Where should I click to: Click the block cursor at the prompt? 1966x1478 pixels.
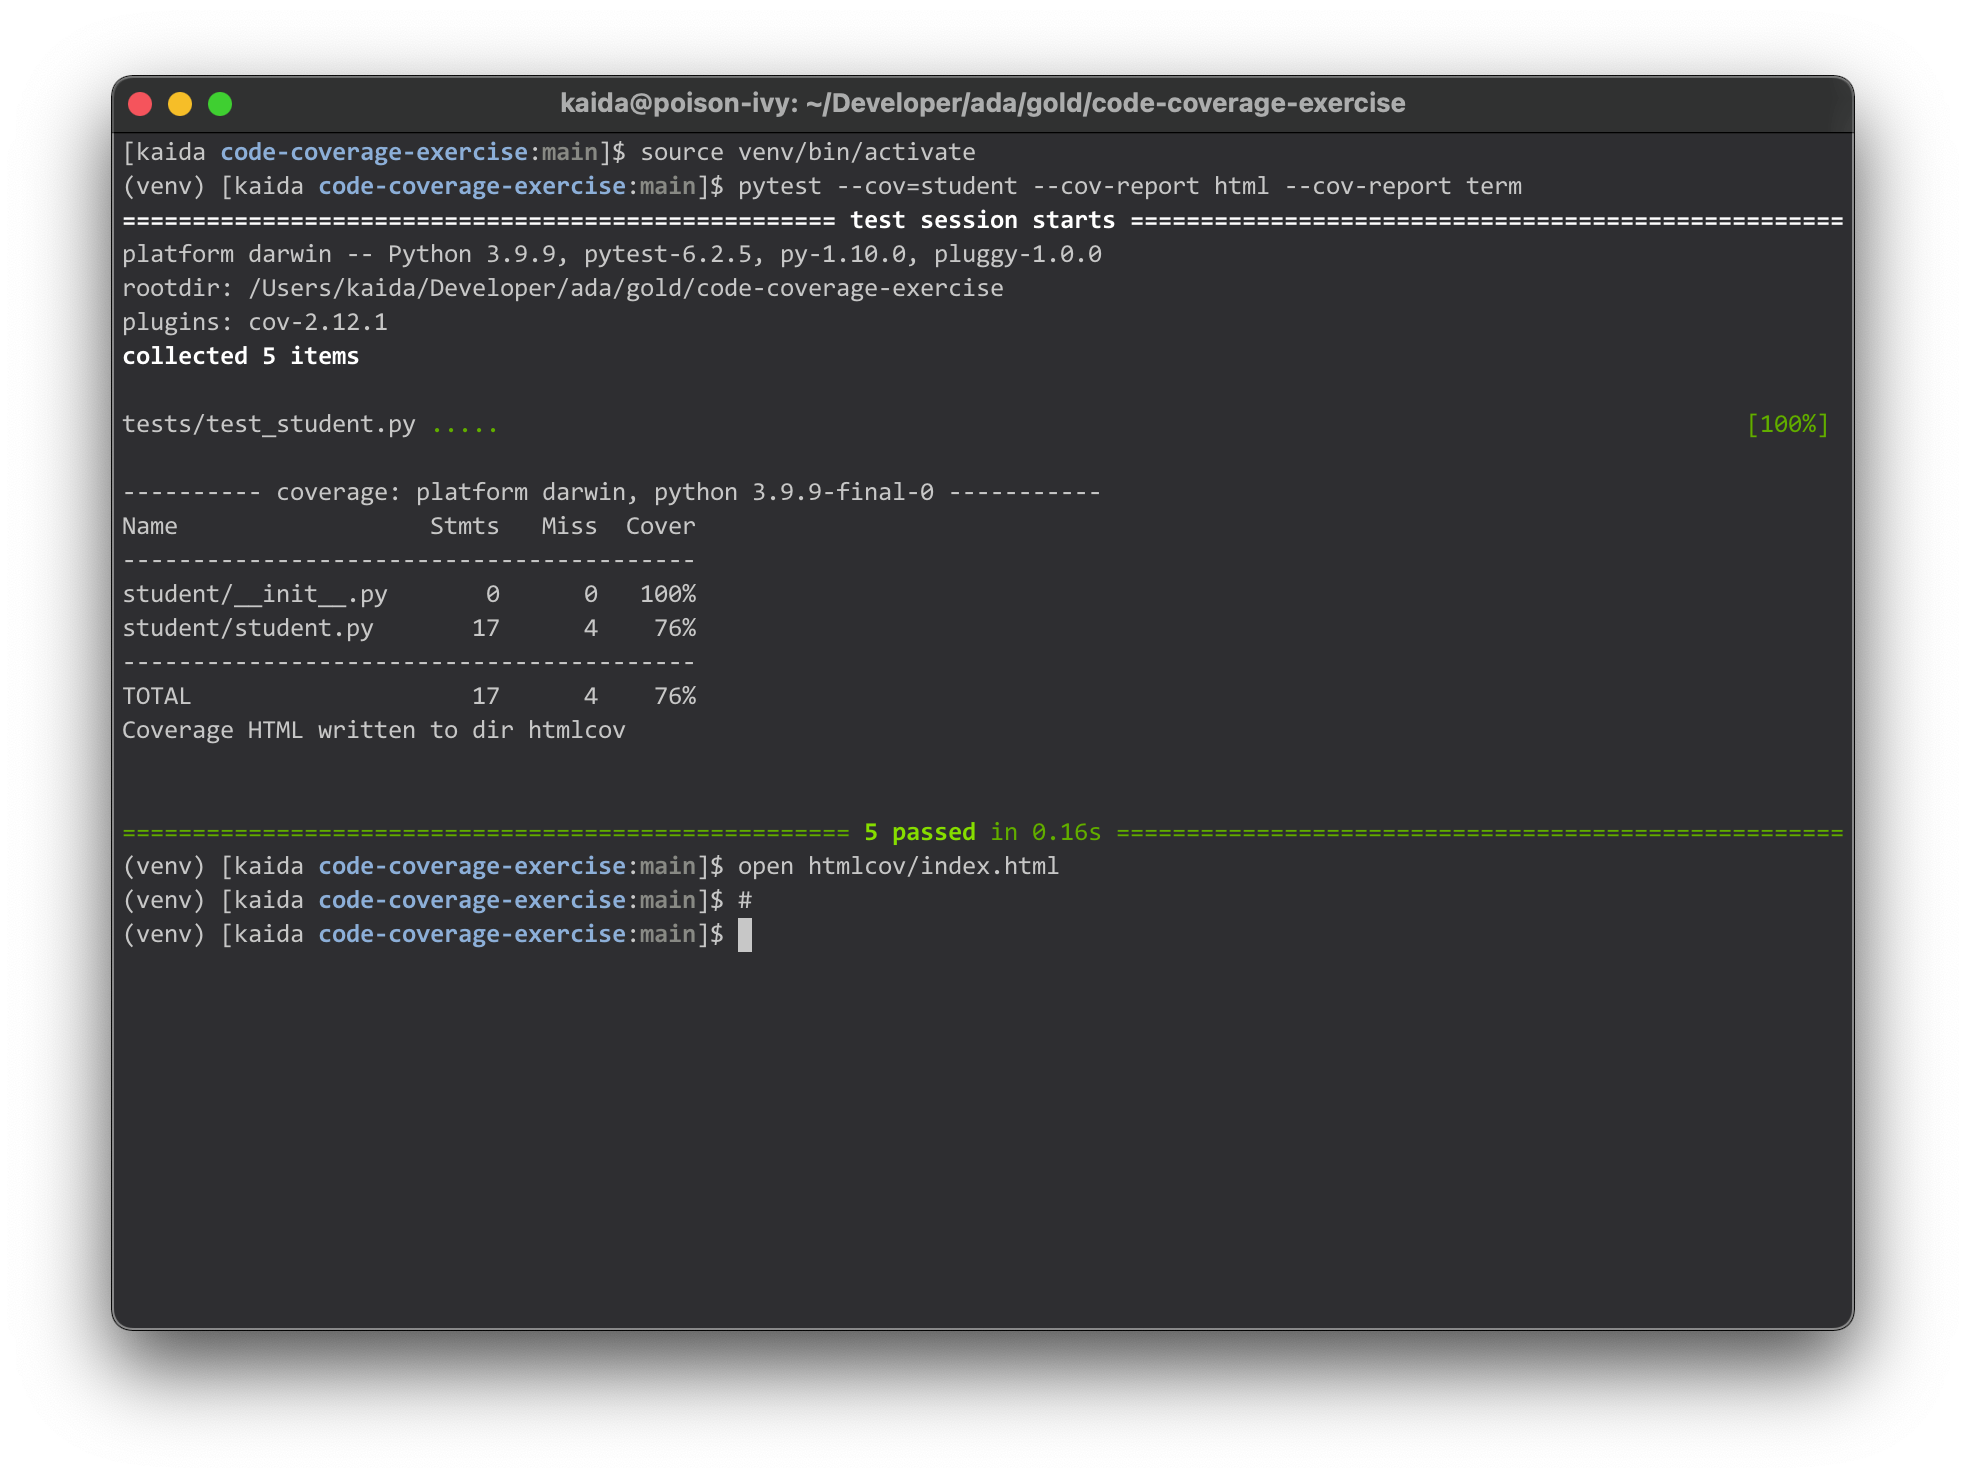[745, 935]
